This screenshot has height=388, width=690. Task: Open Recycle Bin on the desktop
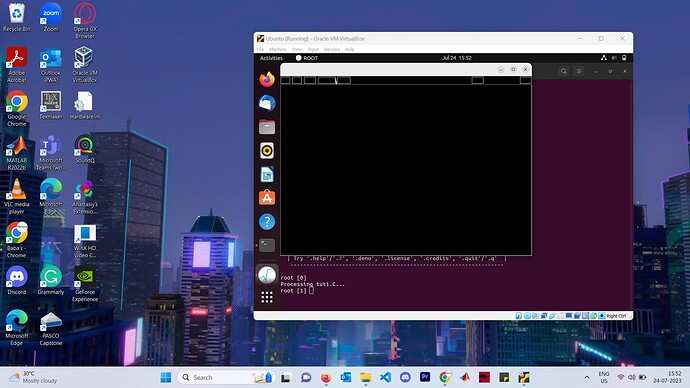click(x=17, y=18)
